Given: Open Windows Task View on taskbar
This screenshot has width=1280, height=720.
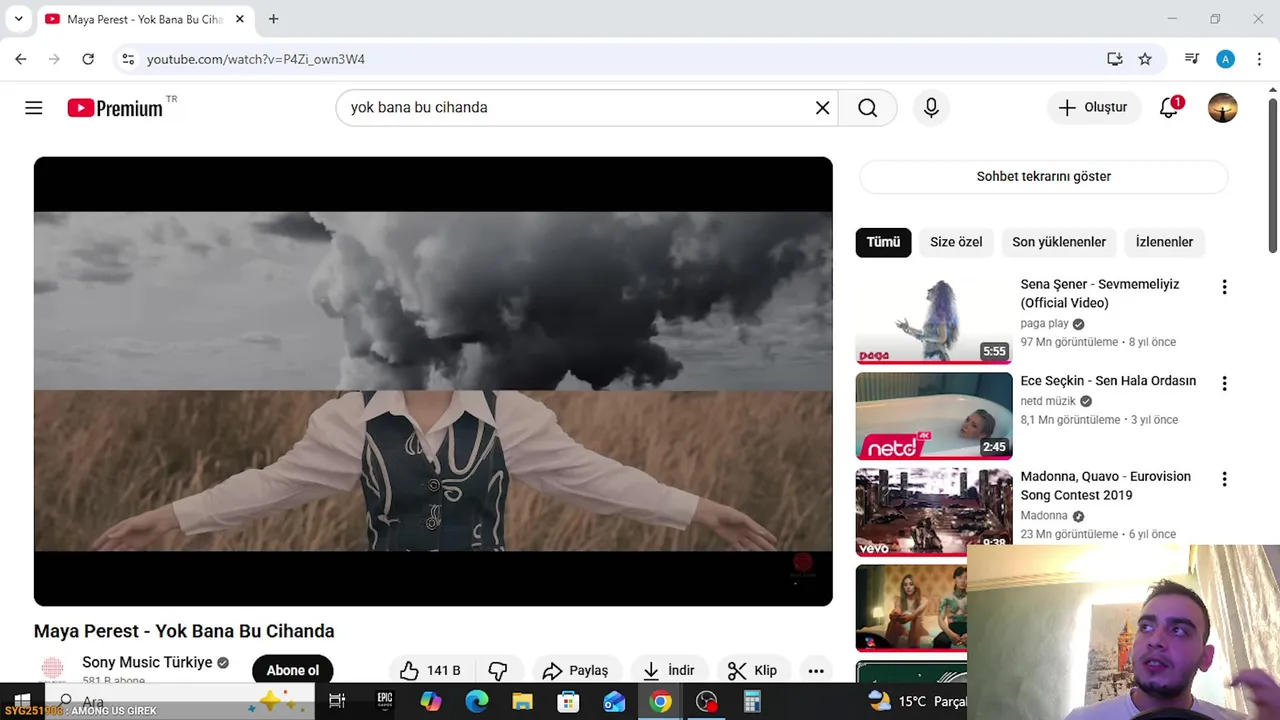Looking at the screenshot, I should (337, 701).
